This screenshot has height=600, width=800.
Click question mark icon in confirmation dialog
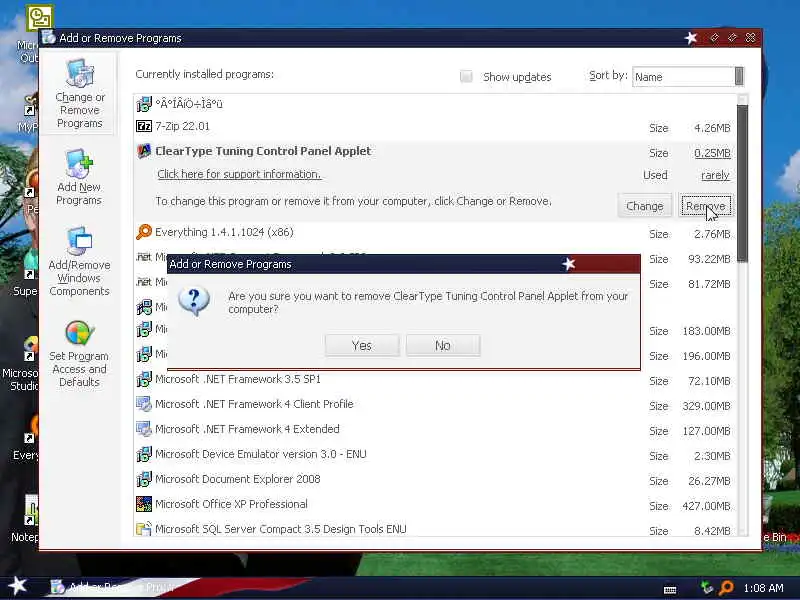[194, 301]
